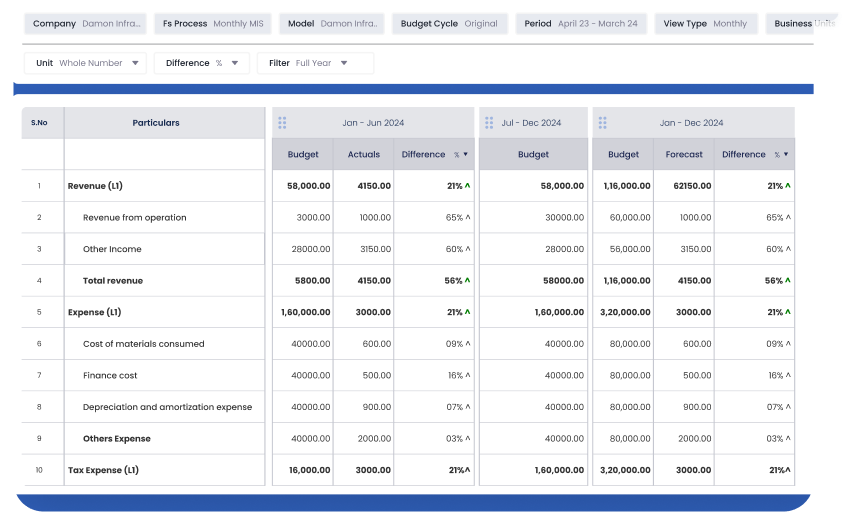The width and height of the screenshot is (845, 518).
Task: Click 56,000.00 annual budget for Other Income
Action: coord(630,249)
